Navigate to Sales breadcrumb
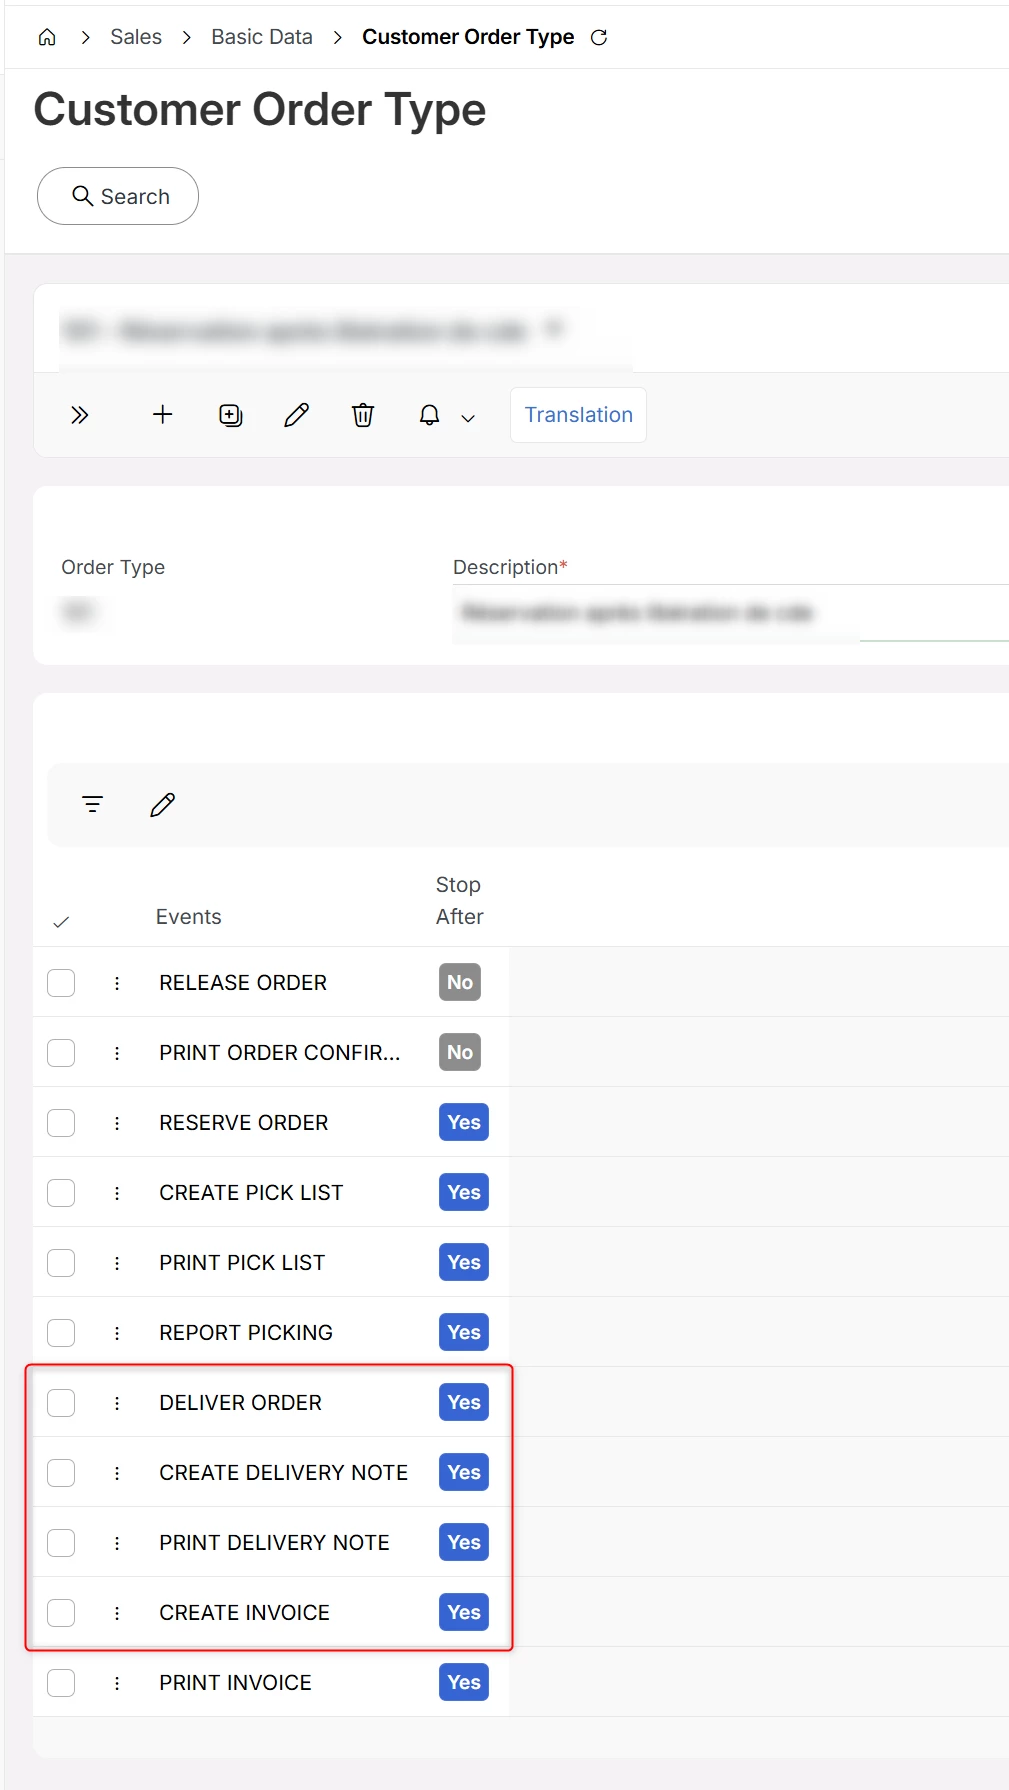The width and height of the screenshot is (1009, 1790). click(x=136, y=37)
